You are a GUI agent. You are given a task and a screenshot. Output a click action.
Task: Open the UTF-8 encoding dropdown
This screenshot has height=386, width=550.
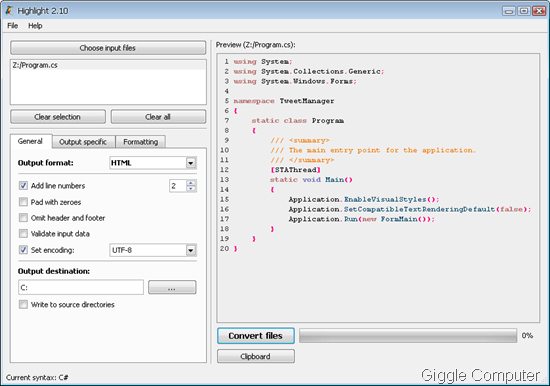(x=153, y=250)
